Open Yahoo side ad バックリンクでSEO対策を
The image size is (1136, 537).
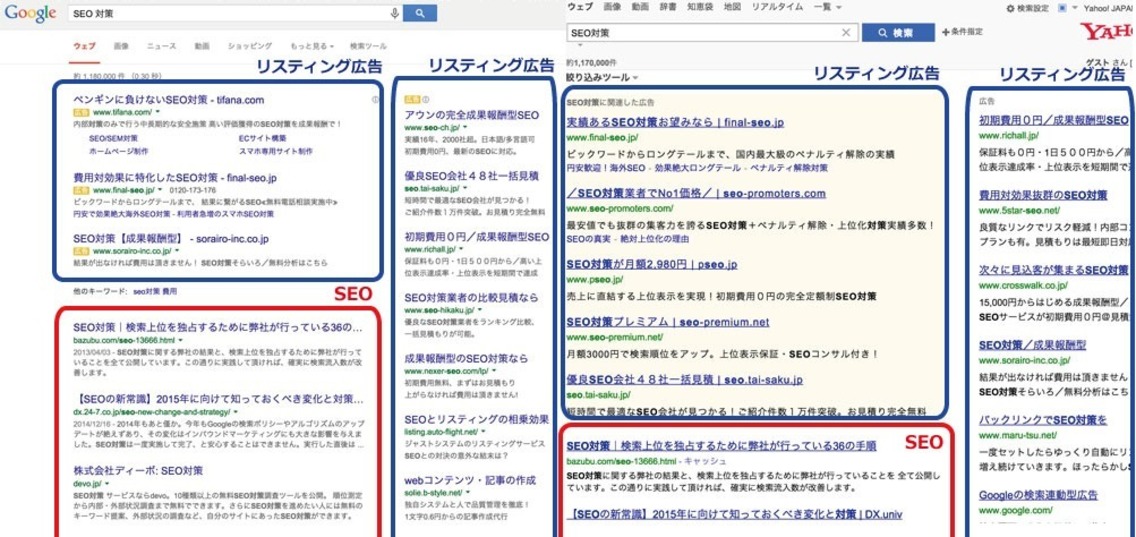coord(1043,420)
